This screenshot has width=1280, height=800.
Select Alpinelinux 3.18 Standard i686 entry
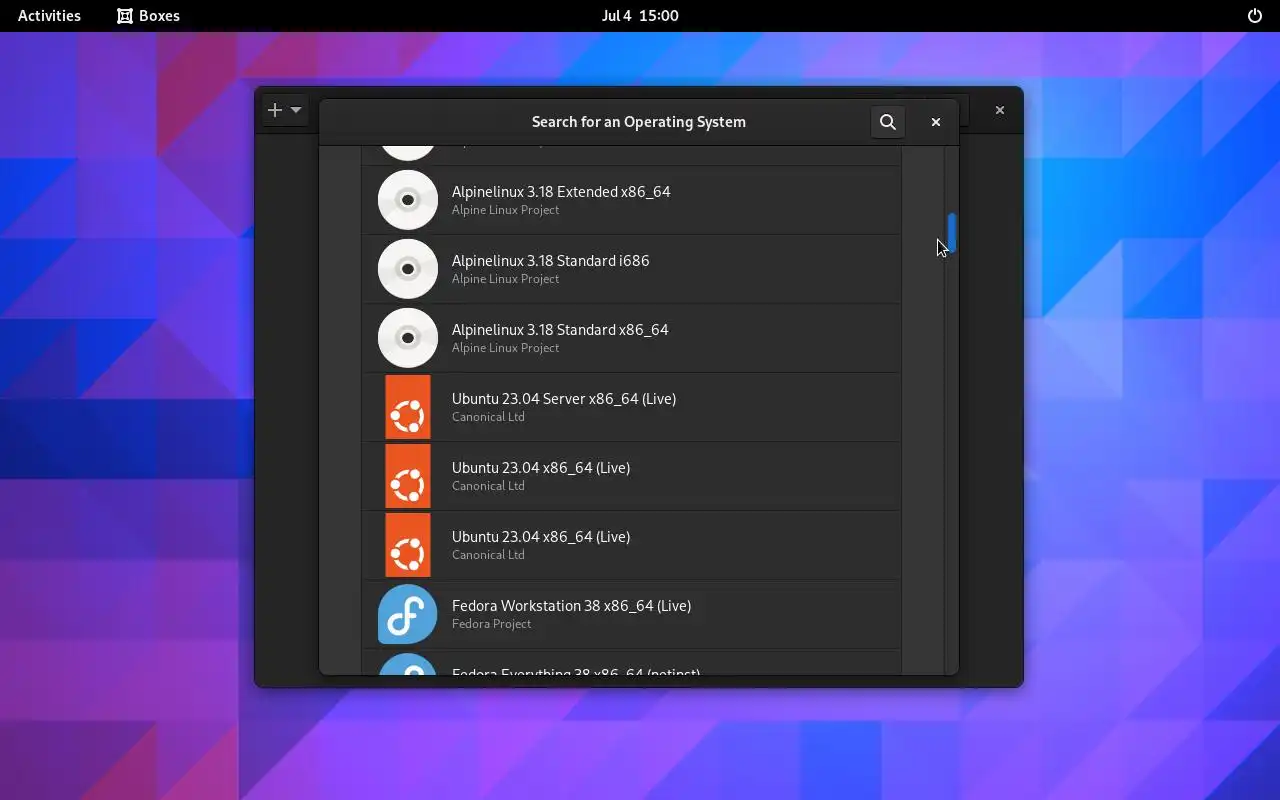(632, 269)
